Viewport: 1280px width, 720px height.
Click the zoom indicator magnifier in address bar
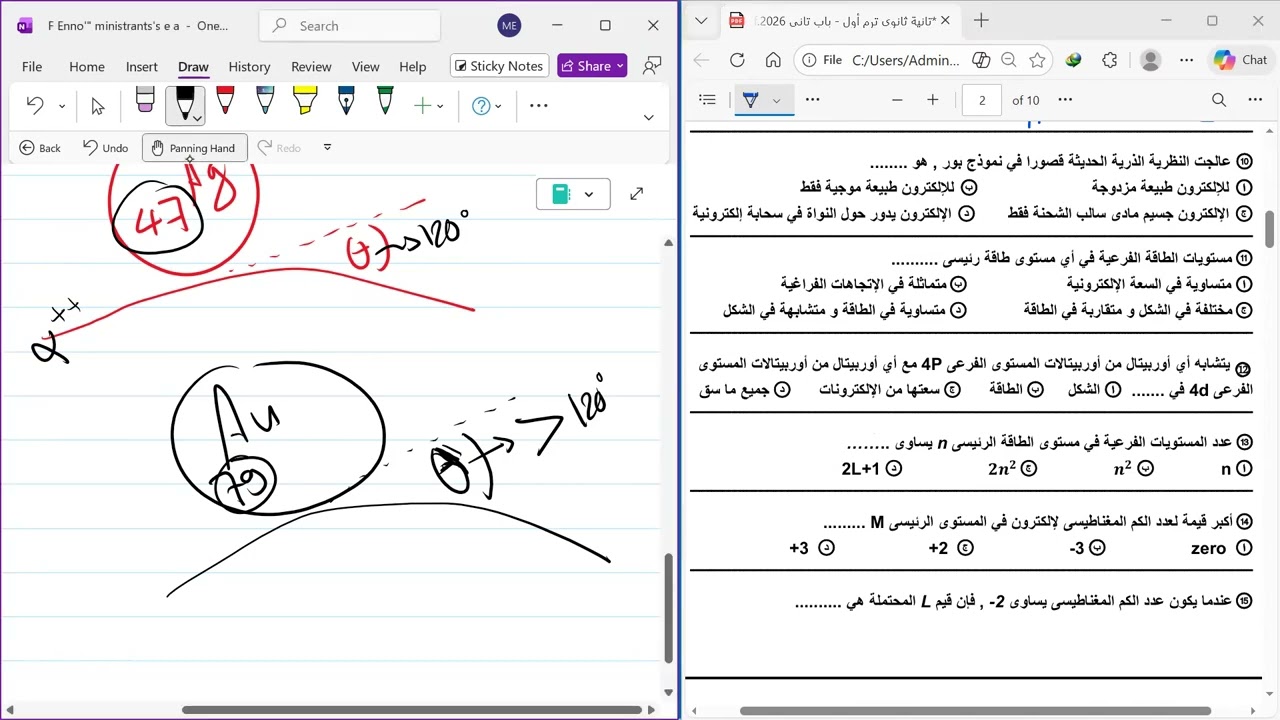coord(1009,60)
